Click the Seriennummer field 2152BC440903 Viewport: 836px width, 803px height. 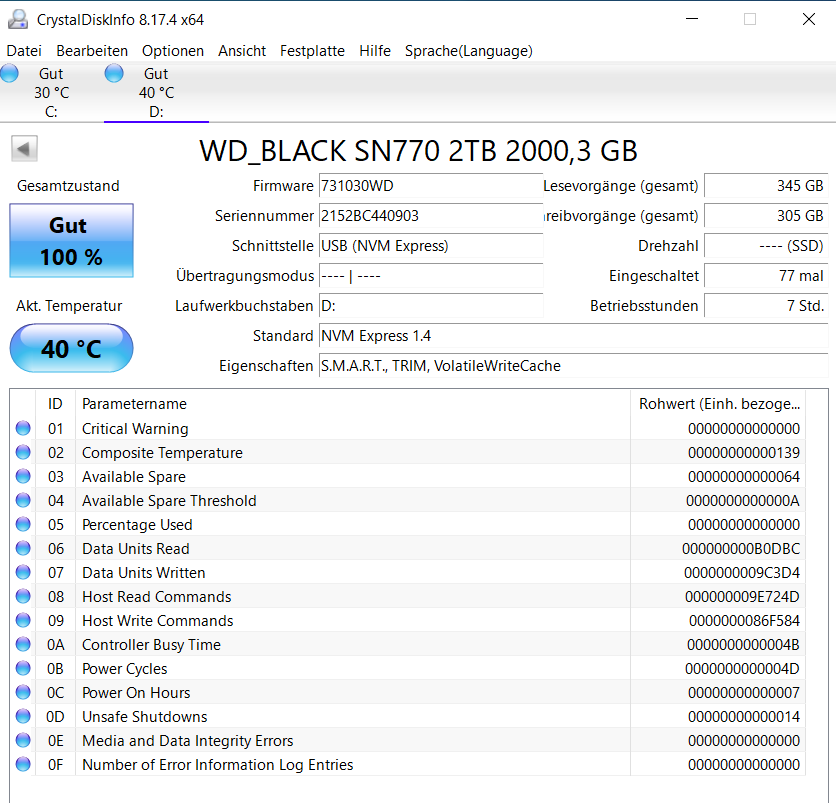tap(431, 216)
